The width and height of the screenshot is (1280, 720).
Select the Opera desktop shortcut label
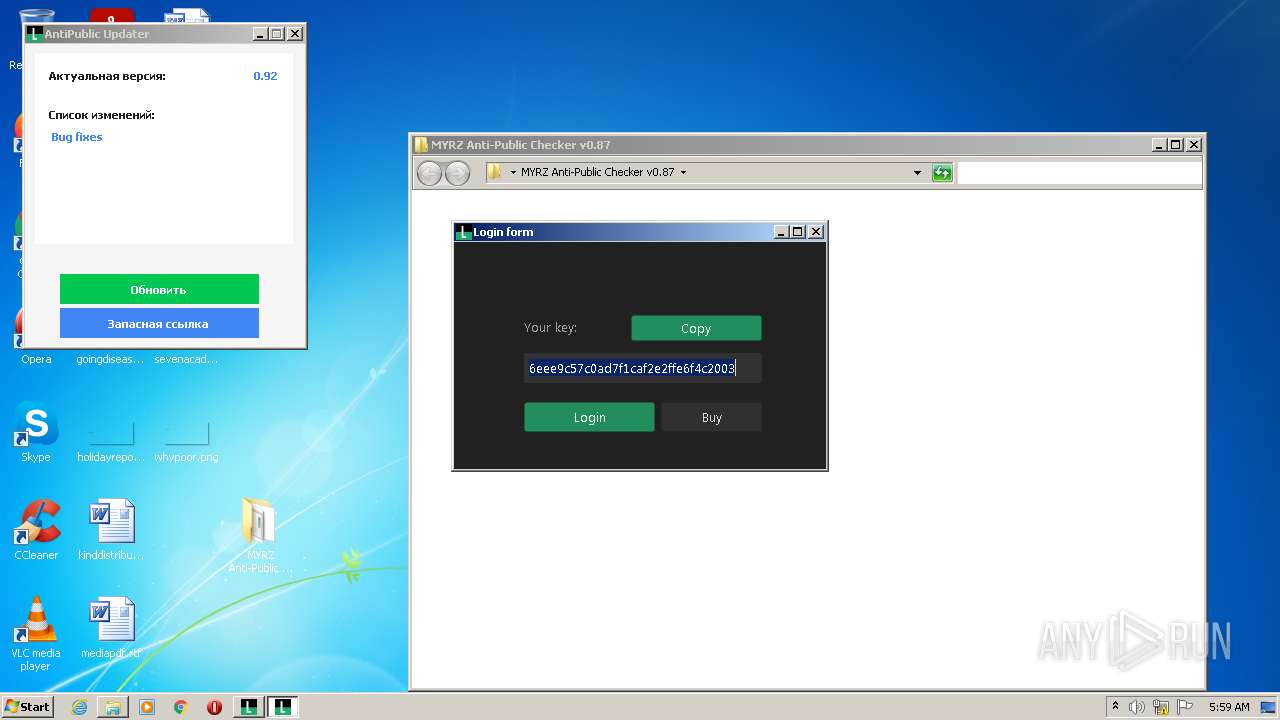36,359
